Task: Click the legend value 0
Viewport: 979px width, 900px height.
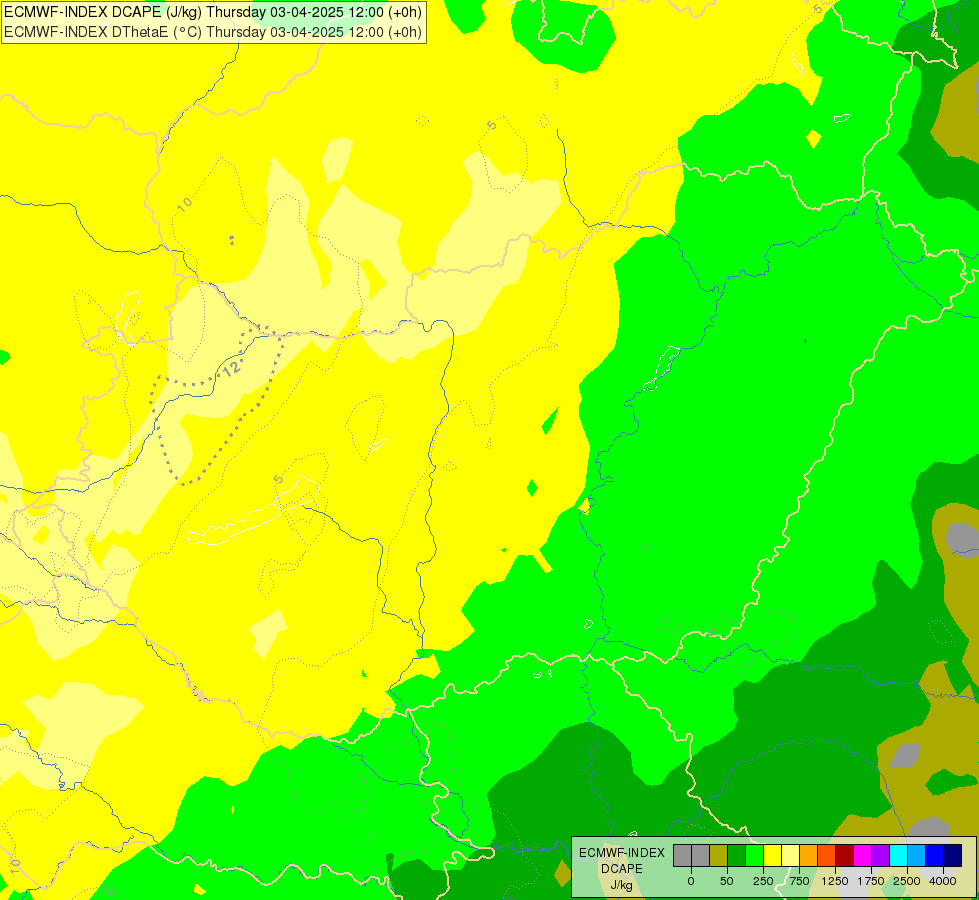Action: point(691,881)
